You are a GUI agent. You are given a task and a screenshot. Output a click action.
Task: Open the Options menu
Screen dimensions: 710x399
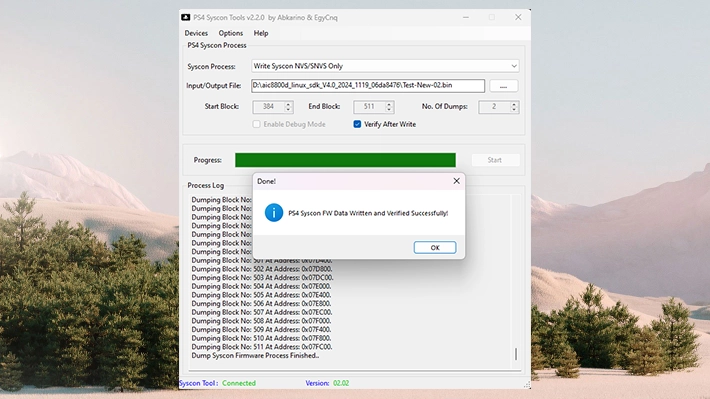point(230,33)
